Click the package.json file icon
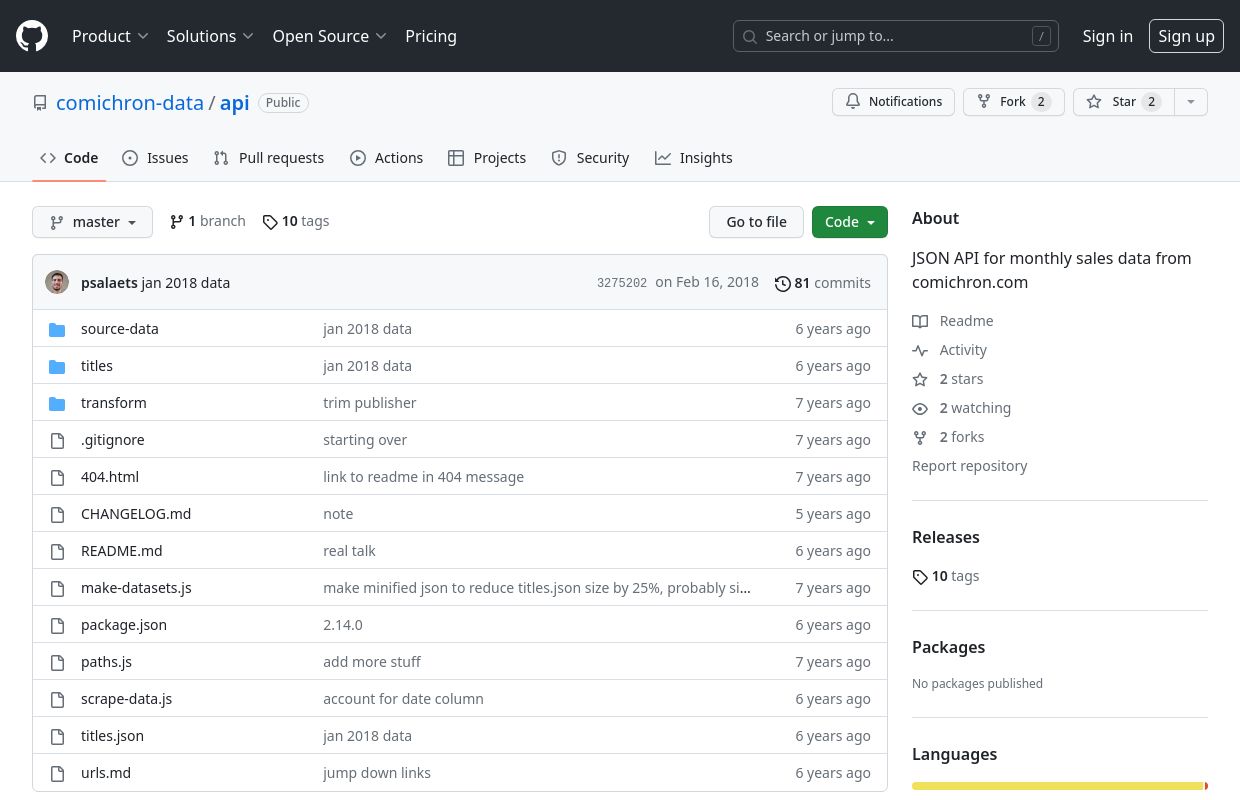The width and height of the screenshot is (1240, 800). point(57,625)
